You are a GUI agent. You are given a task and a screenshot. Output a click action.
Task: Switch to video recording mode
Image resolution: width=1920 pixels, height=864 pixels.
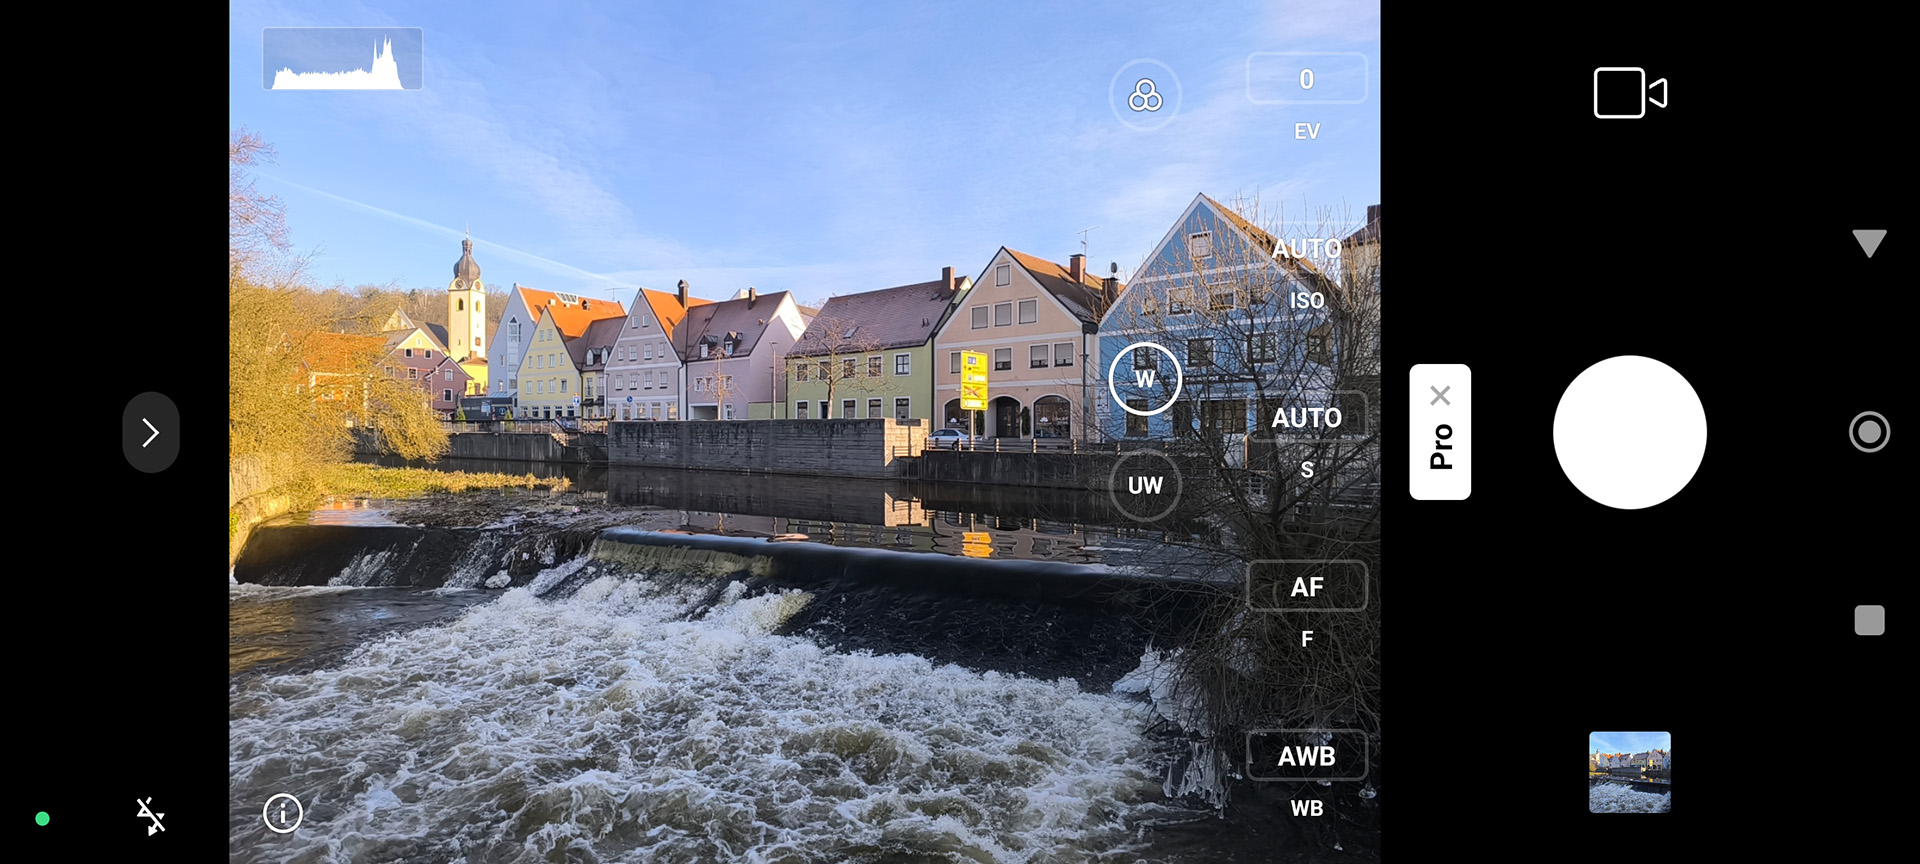(1629, 93)
